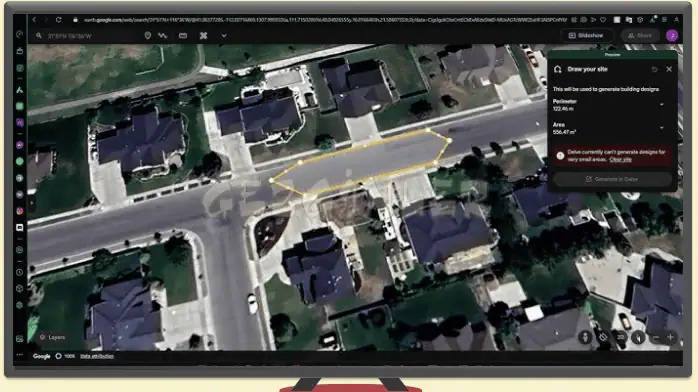Click the compass north button

[x=638, y=337]
